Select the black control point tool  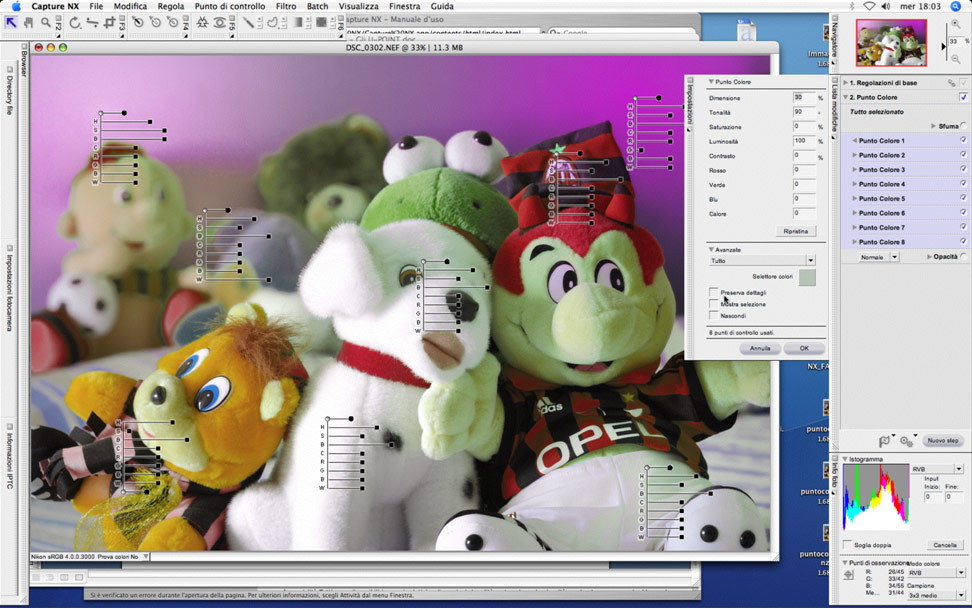click(x=138, y=23)
